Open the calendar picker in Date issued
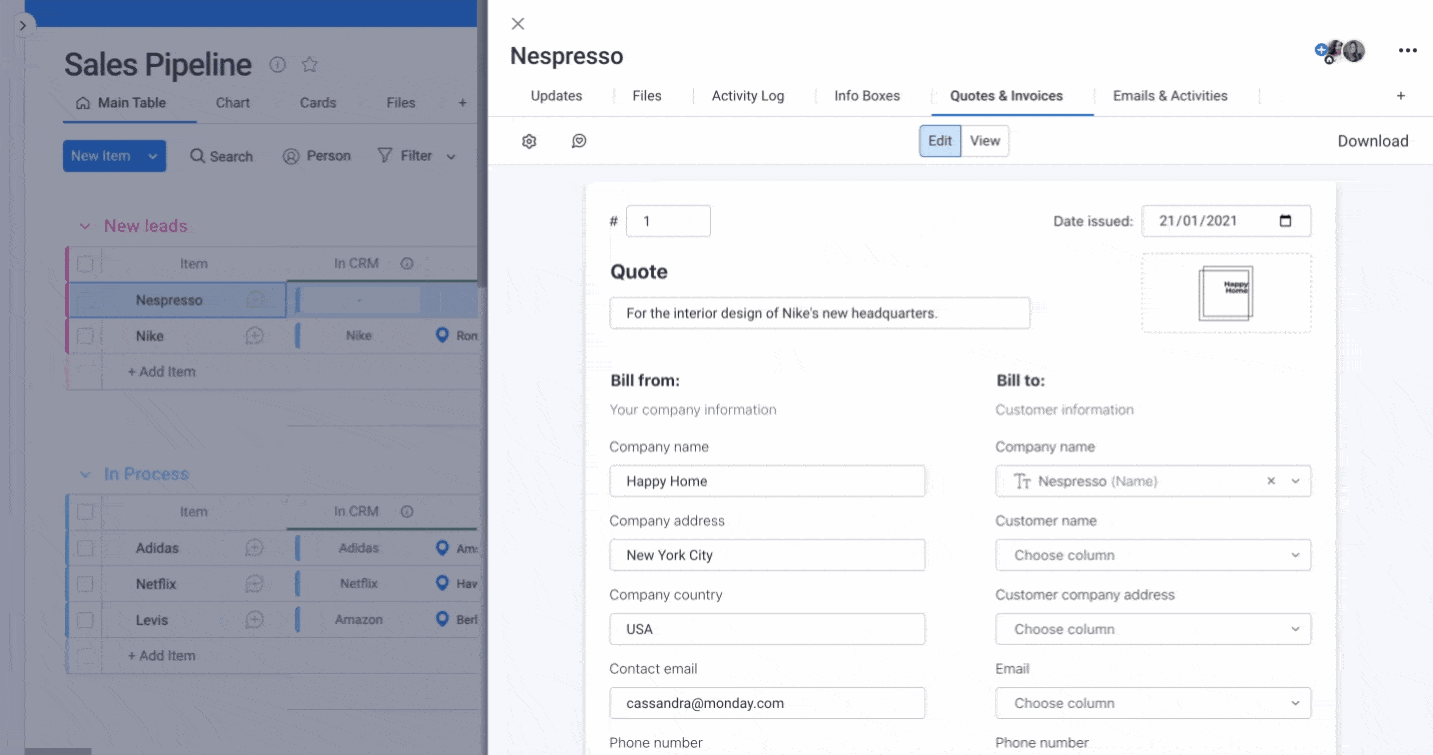This screenshot has height=755, width=1433. pos(1286,221)
